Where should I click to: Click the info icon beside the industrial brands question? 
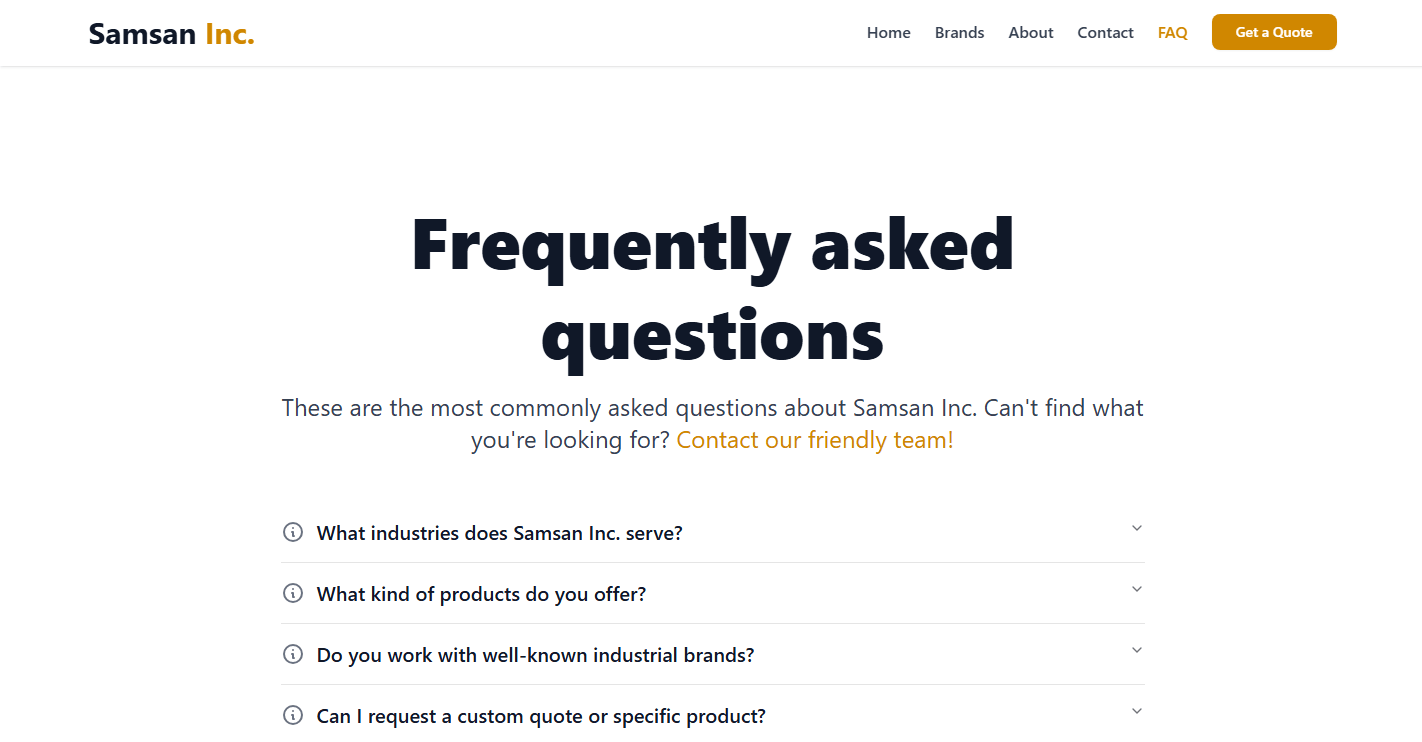pyautogui.click(x=293, y=654)
